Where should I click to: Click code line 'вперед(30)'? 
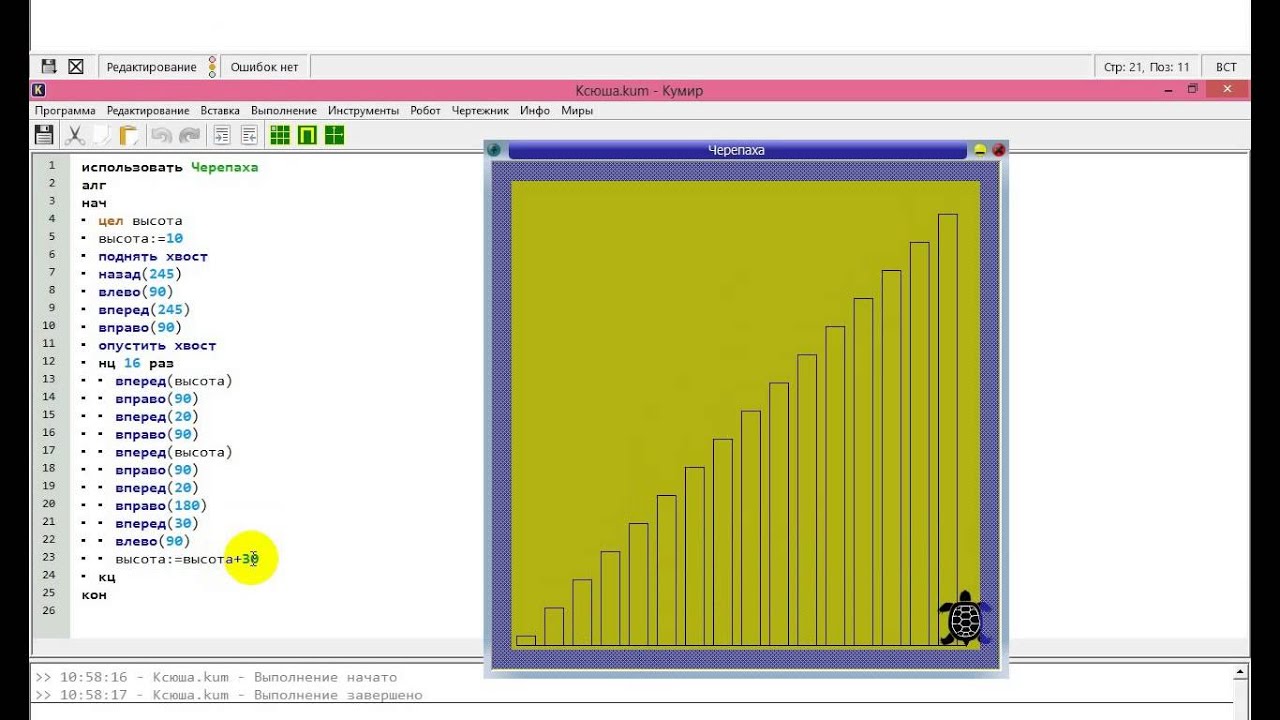(x=157, y=524)
